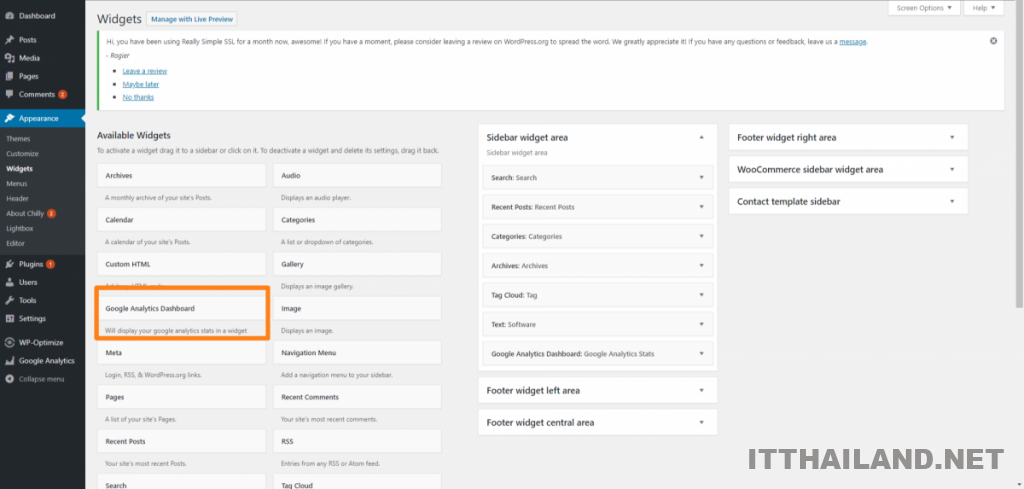This screenshot has height=489, width=1024.
Task: Select the RSS available widget
Action: click(x=357, y=441)
